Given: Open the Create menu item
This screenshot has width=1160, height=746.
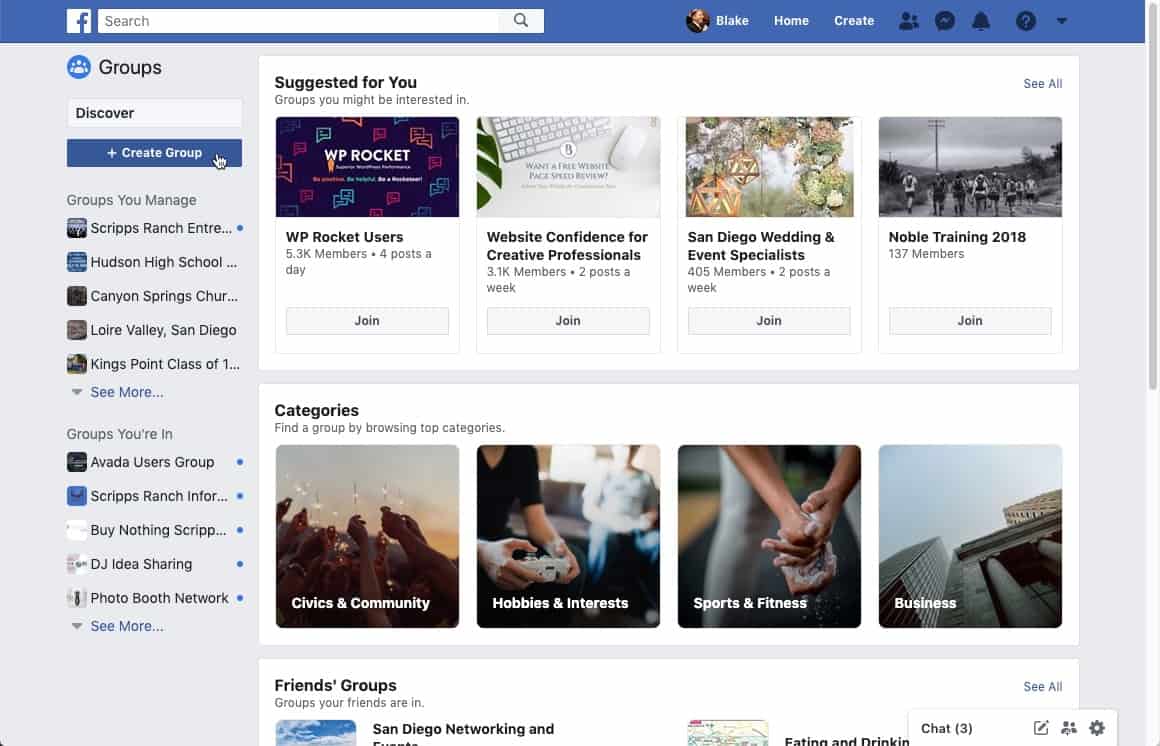Looking at the screenshot, I should click(854, 20).
